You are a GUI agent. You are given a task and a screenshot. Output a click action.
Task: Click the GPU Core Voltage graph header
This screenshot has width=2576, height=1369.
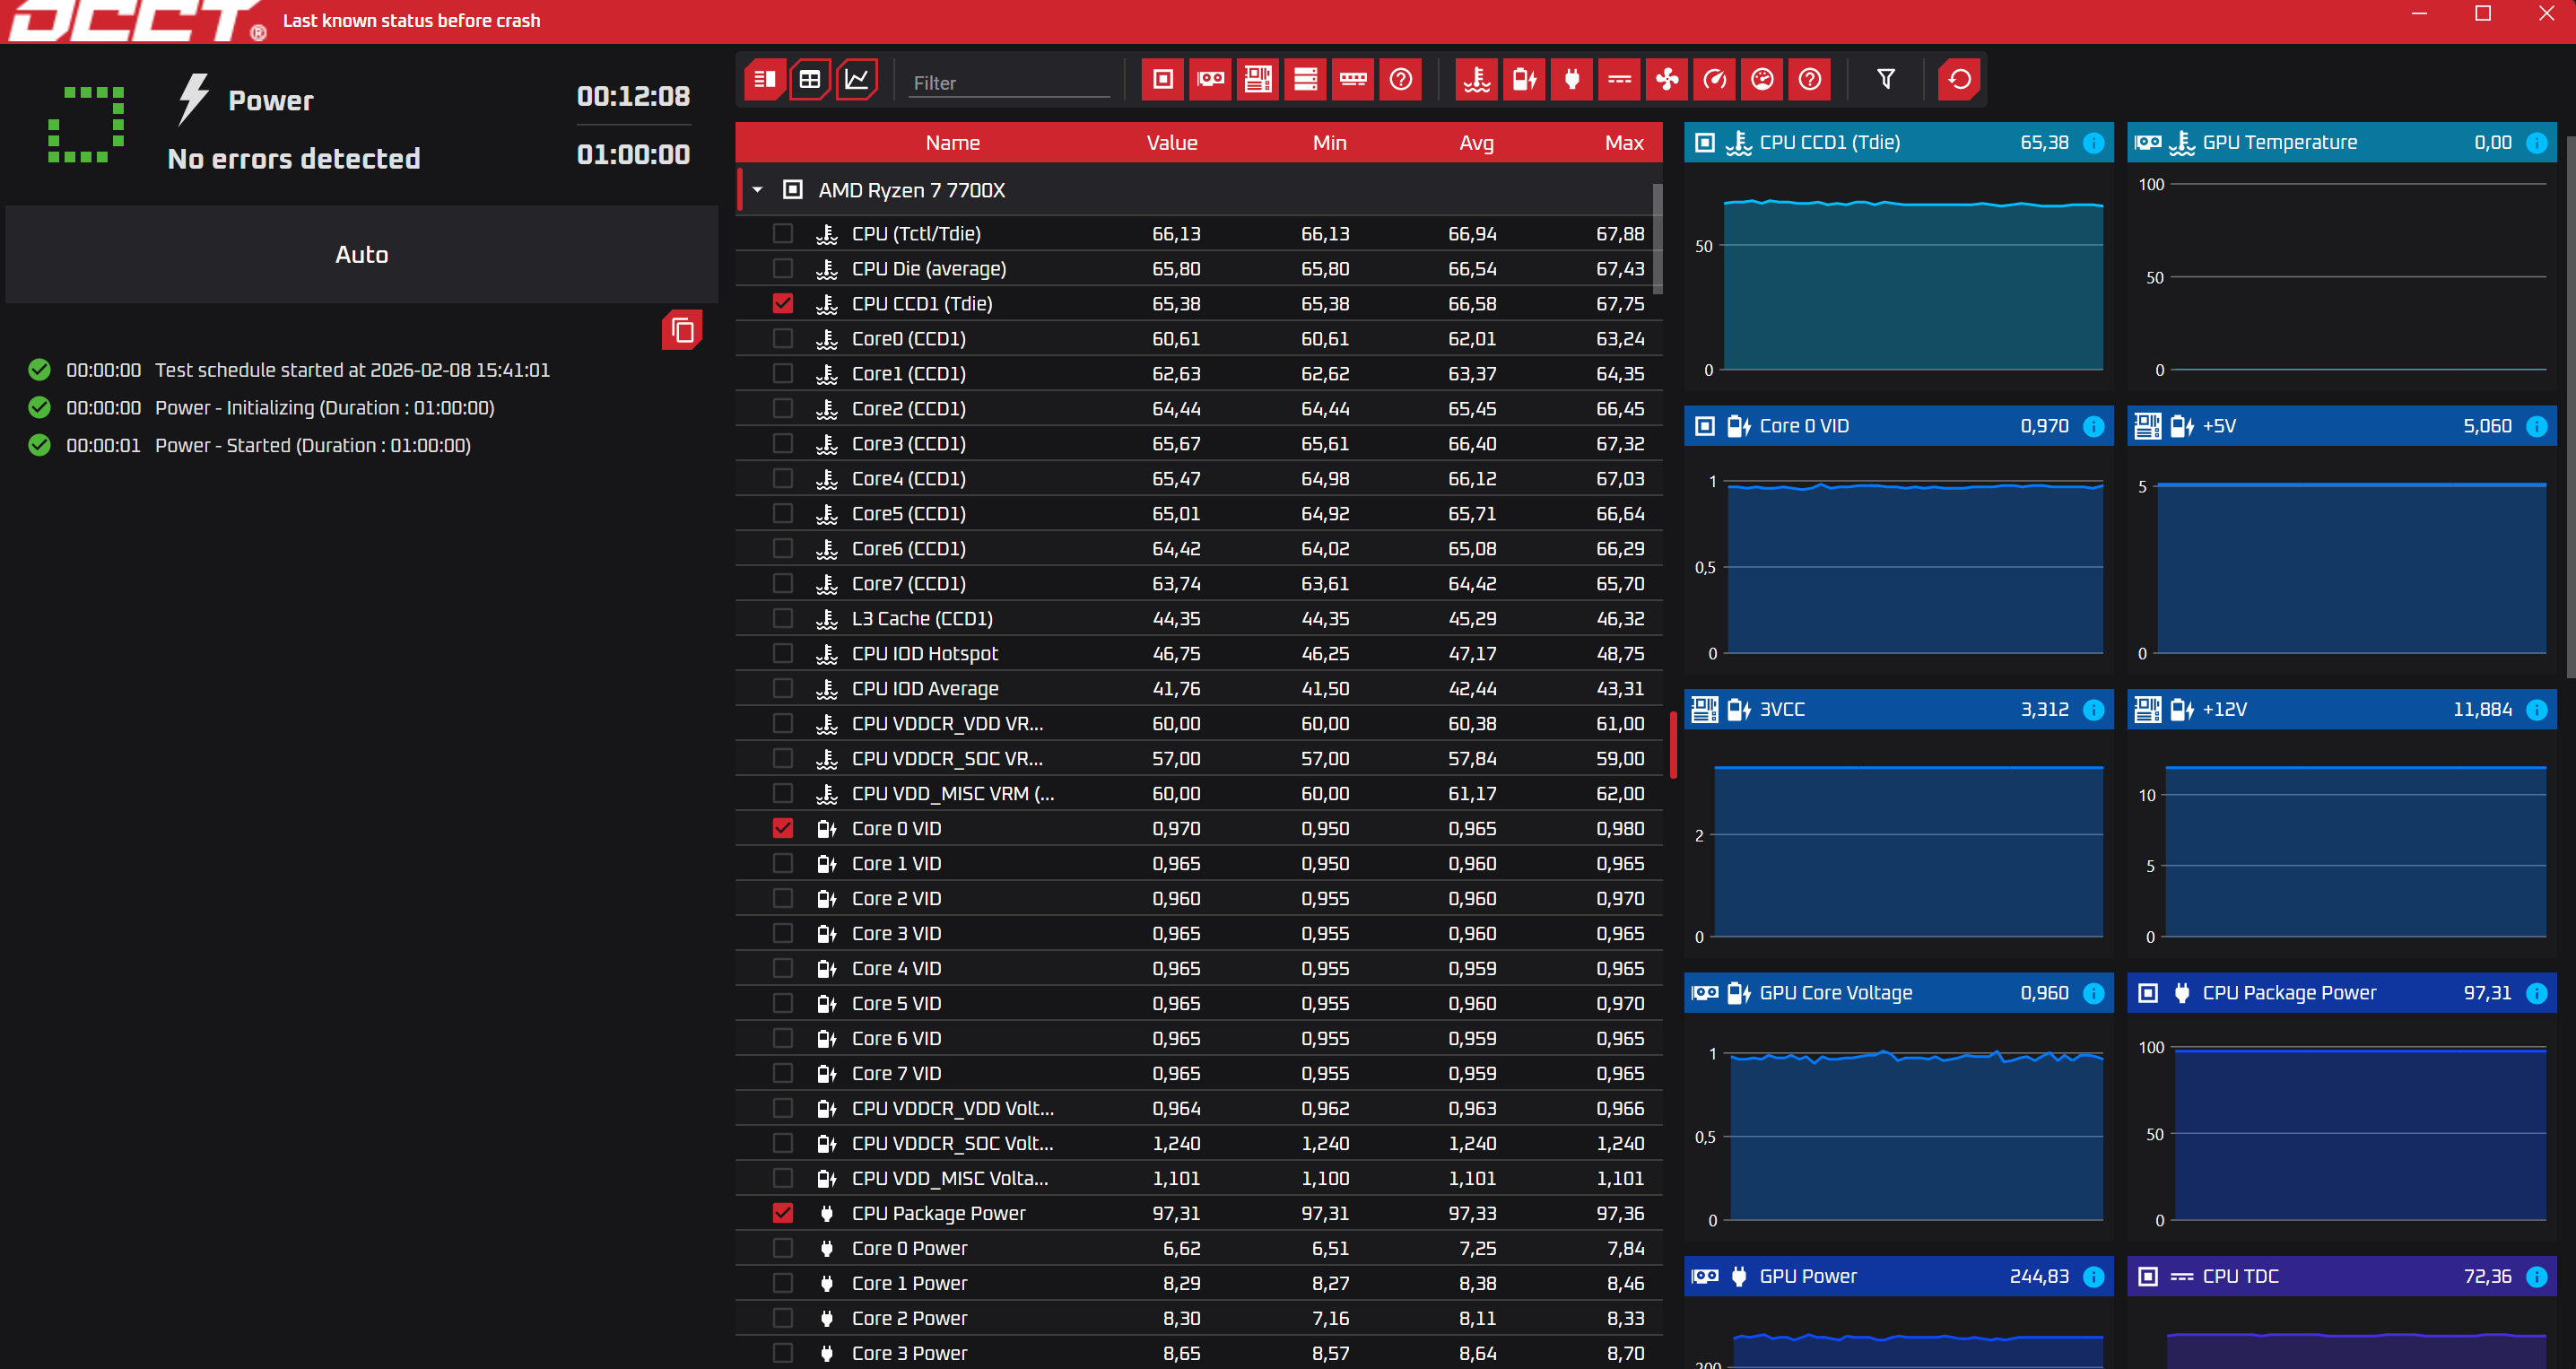[x=1898, y=994]
